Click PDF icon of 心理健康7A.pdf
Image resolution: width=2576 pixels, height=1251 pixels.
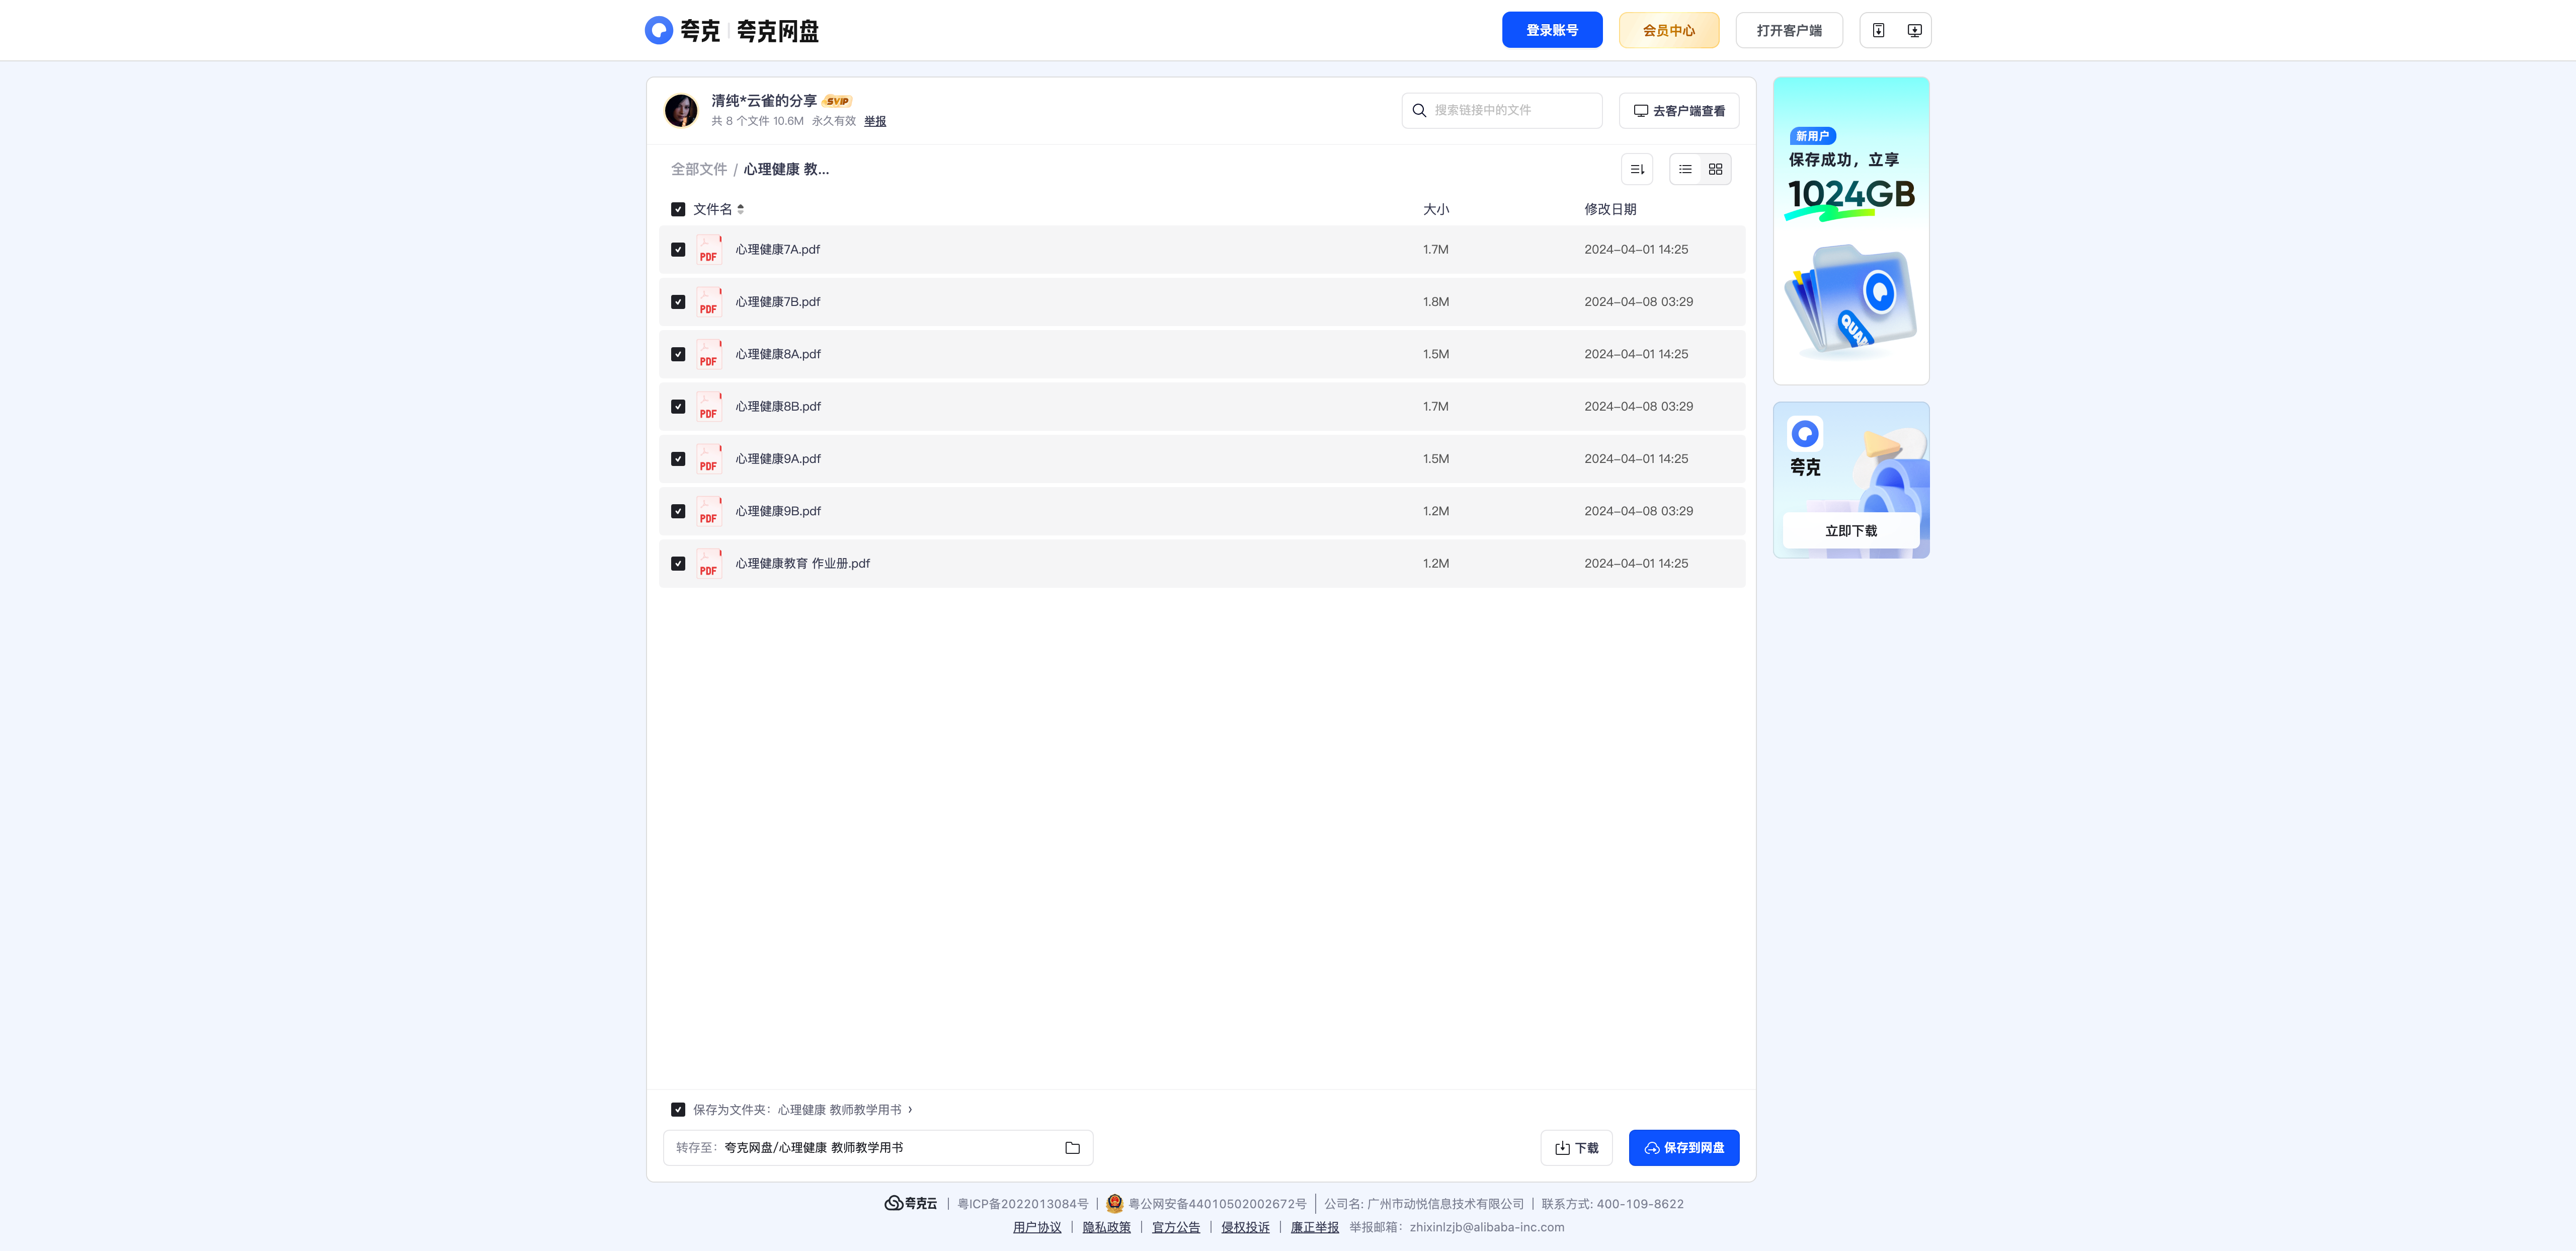pos(709,249)
